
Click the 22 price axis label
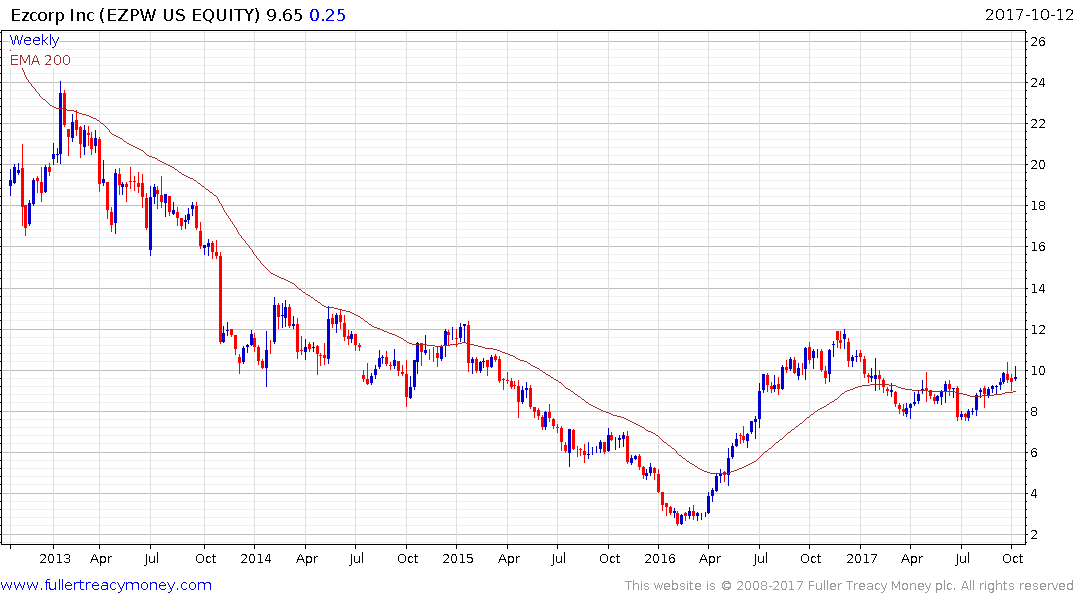1038,124
